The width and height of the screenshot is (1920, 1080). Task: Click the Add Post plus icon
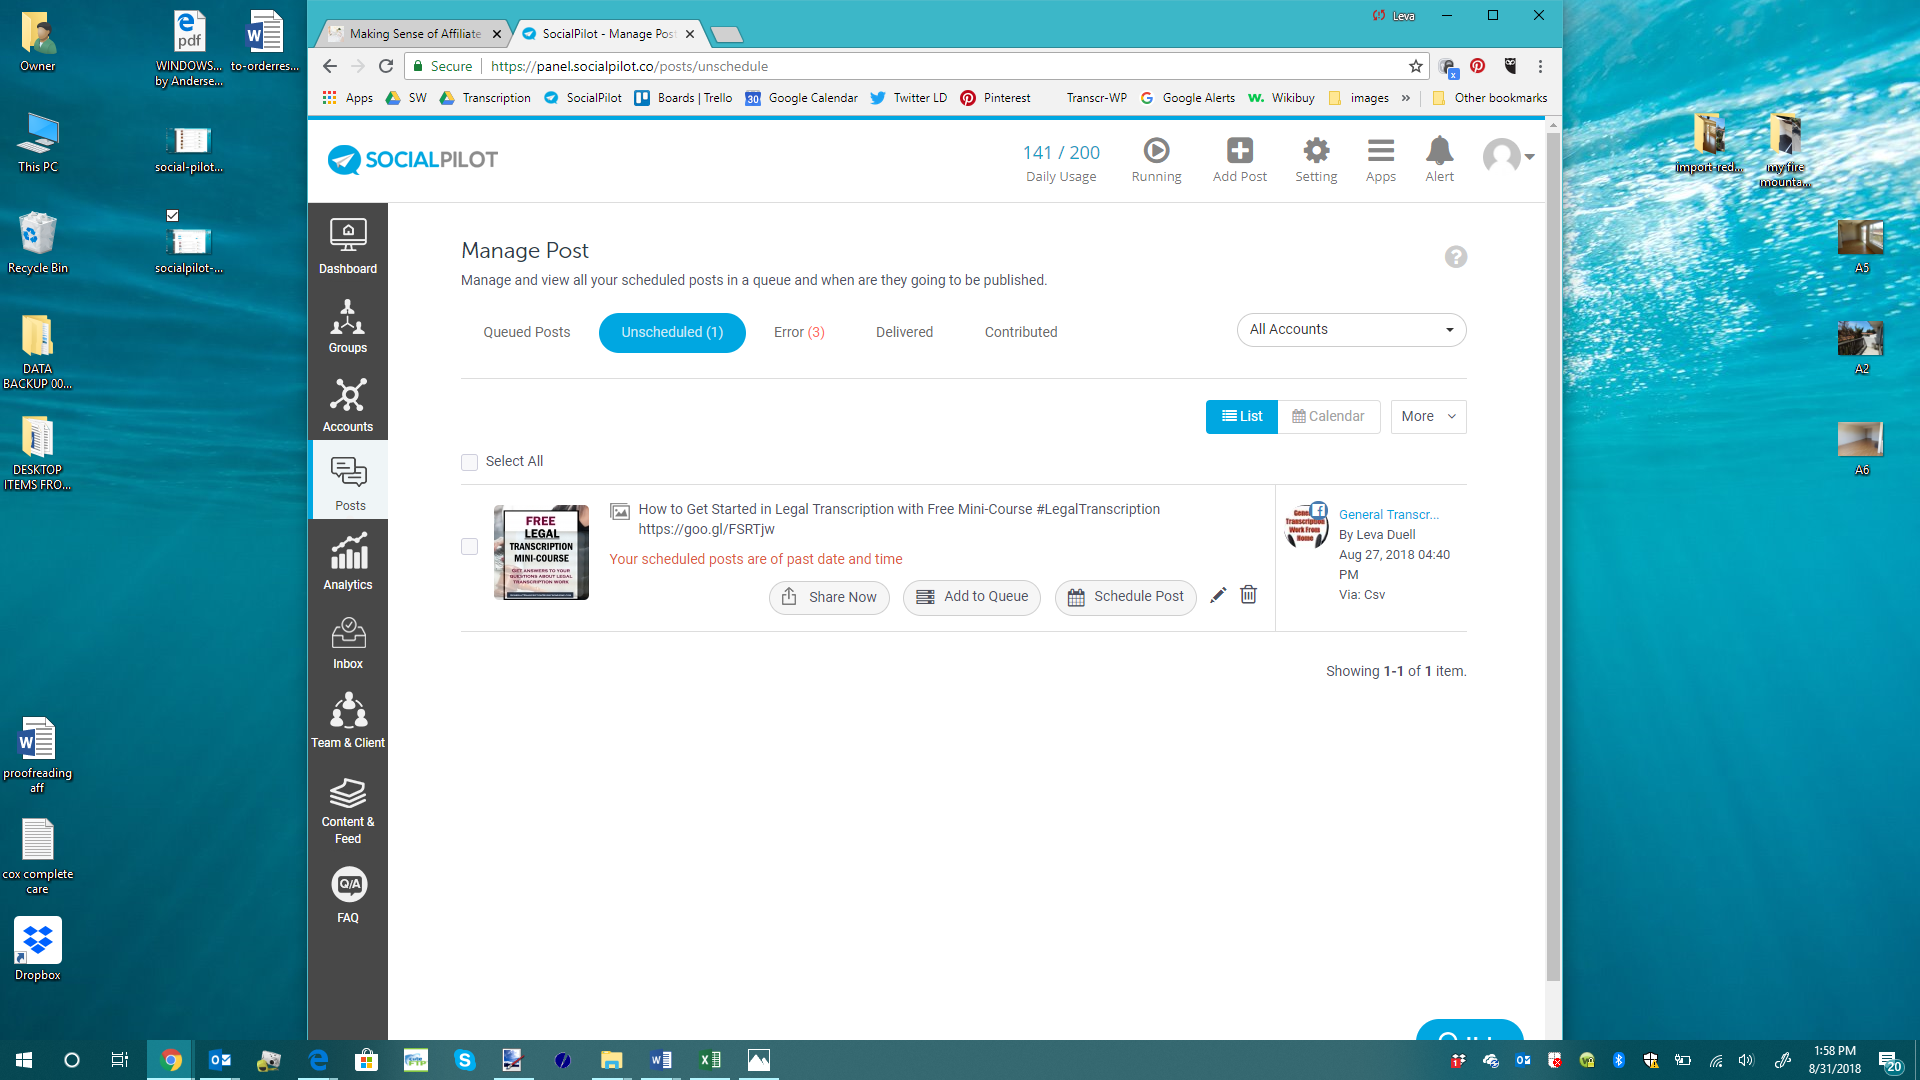(1239, 152)
